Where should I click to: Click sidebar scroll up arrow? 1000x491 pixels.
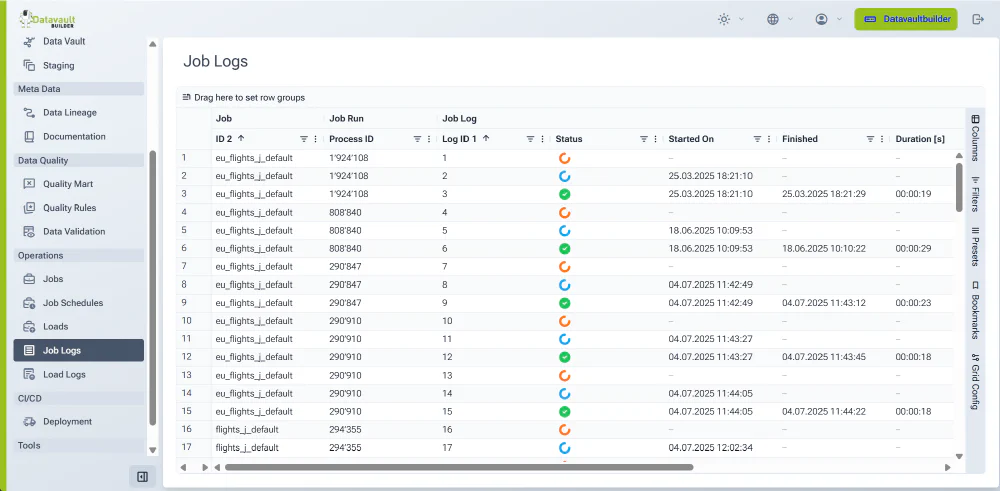[152, 44]
